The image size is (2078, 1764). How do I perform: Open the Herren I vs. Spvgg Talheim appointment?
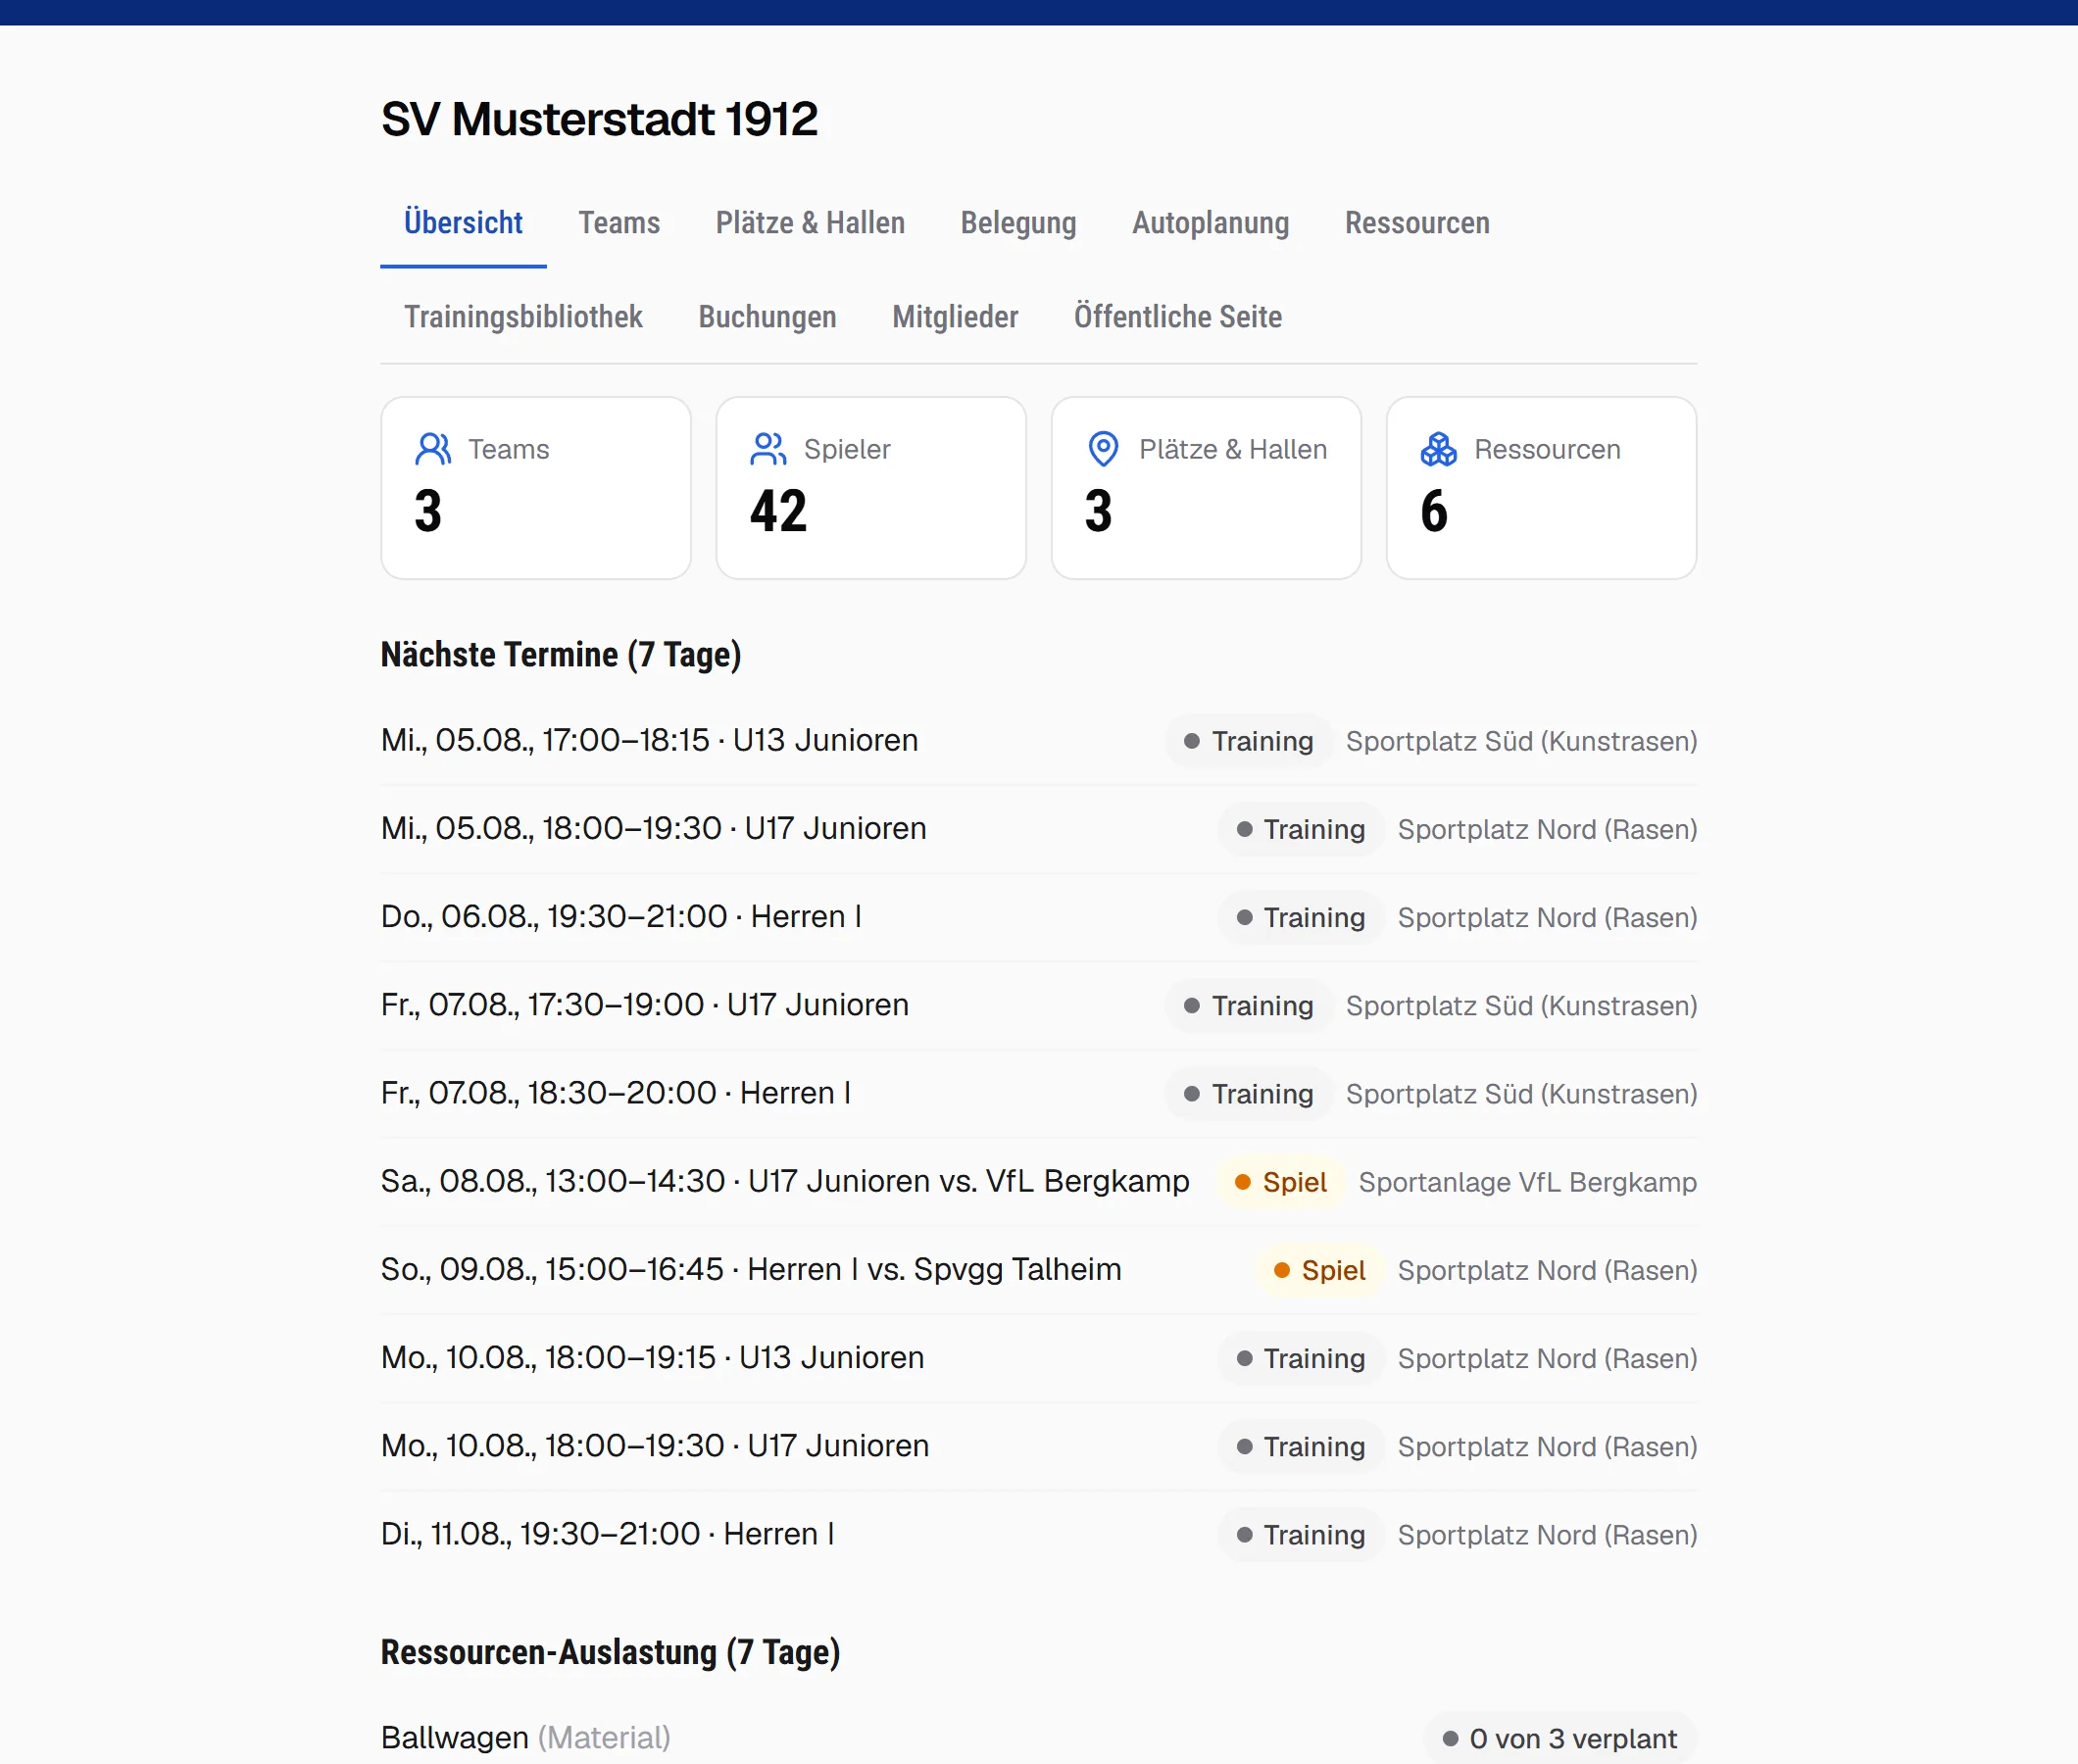click(x=1039, y=1270)
